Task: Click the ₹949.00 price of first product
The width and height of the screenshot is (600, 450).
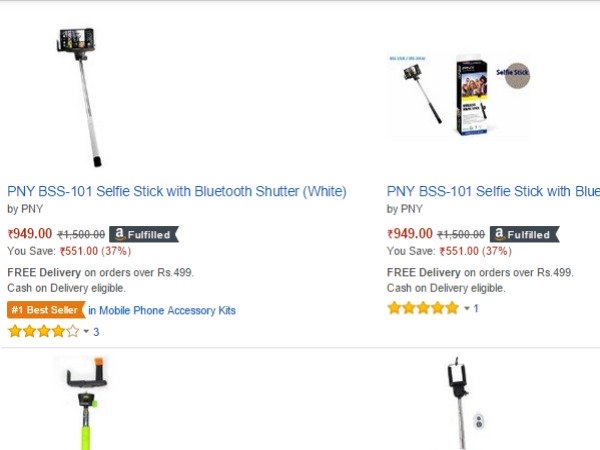Action: click(30, 234)
